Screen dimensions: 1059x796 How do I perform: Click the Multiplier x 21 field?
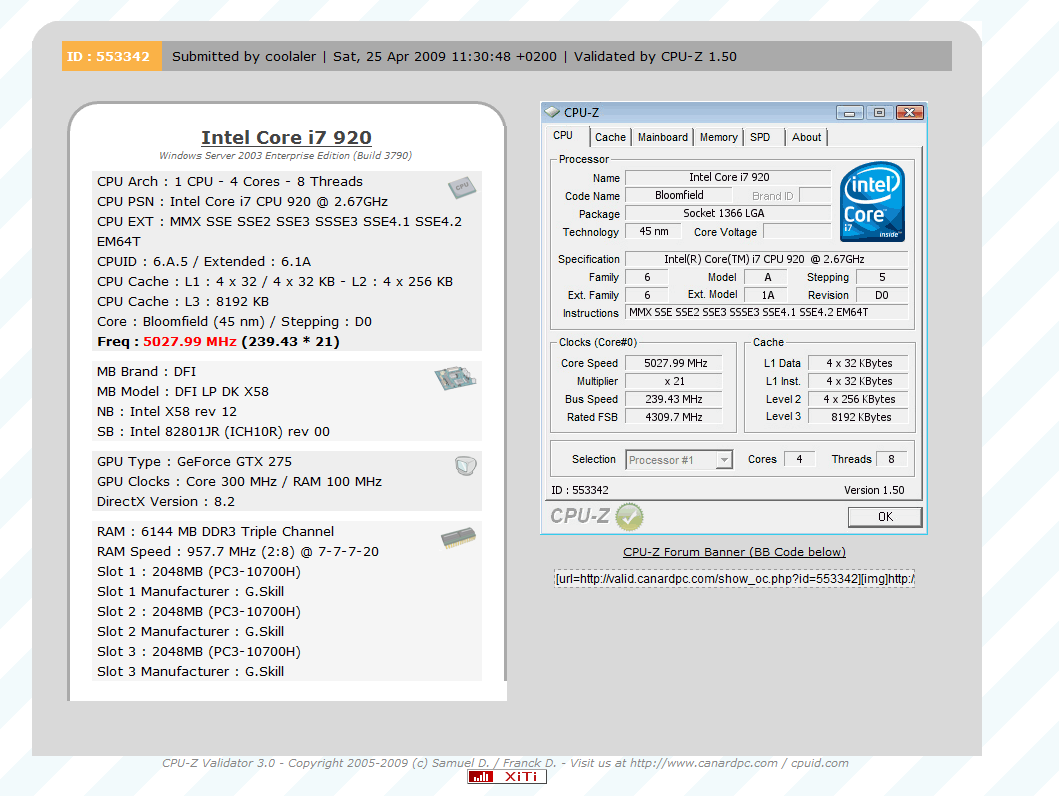[674, 381]
